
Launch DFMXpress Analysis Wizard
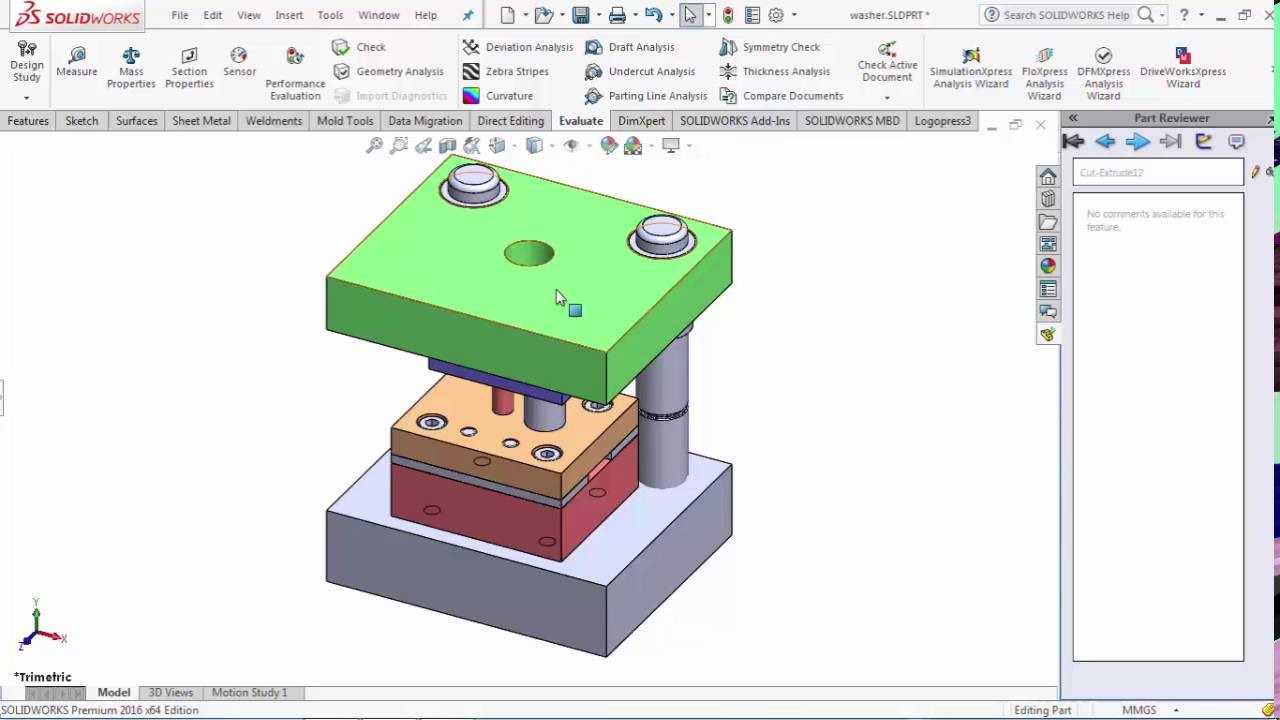1103,73
